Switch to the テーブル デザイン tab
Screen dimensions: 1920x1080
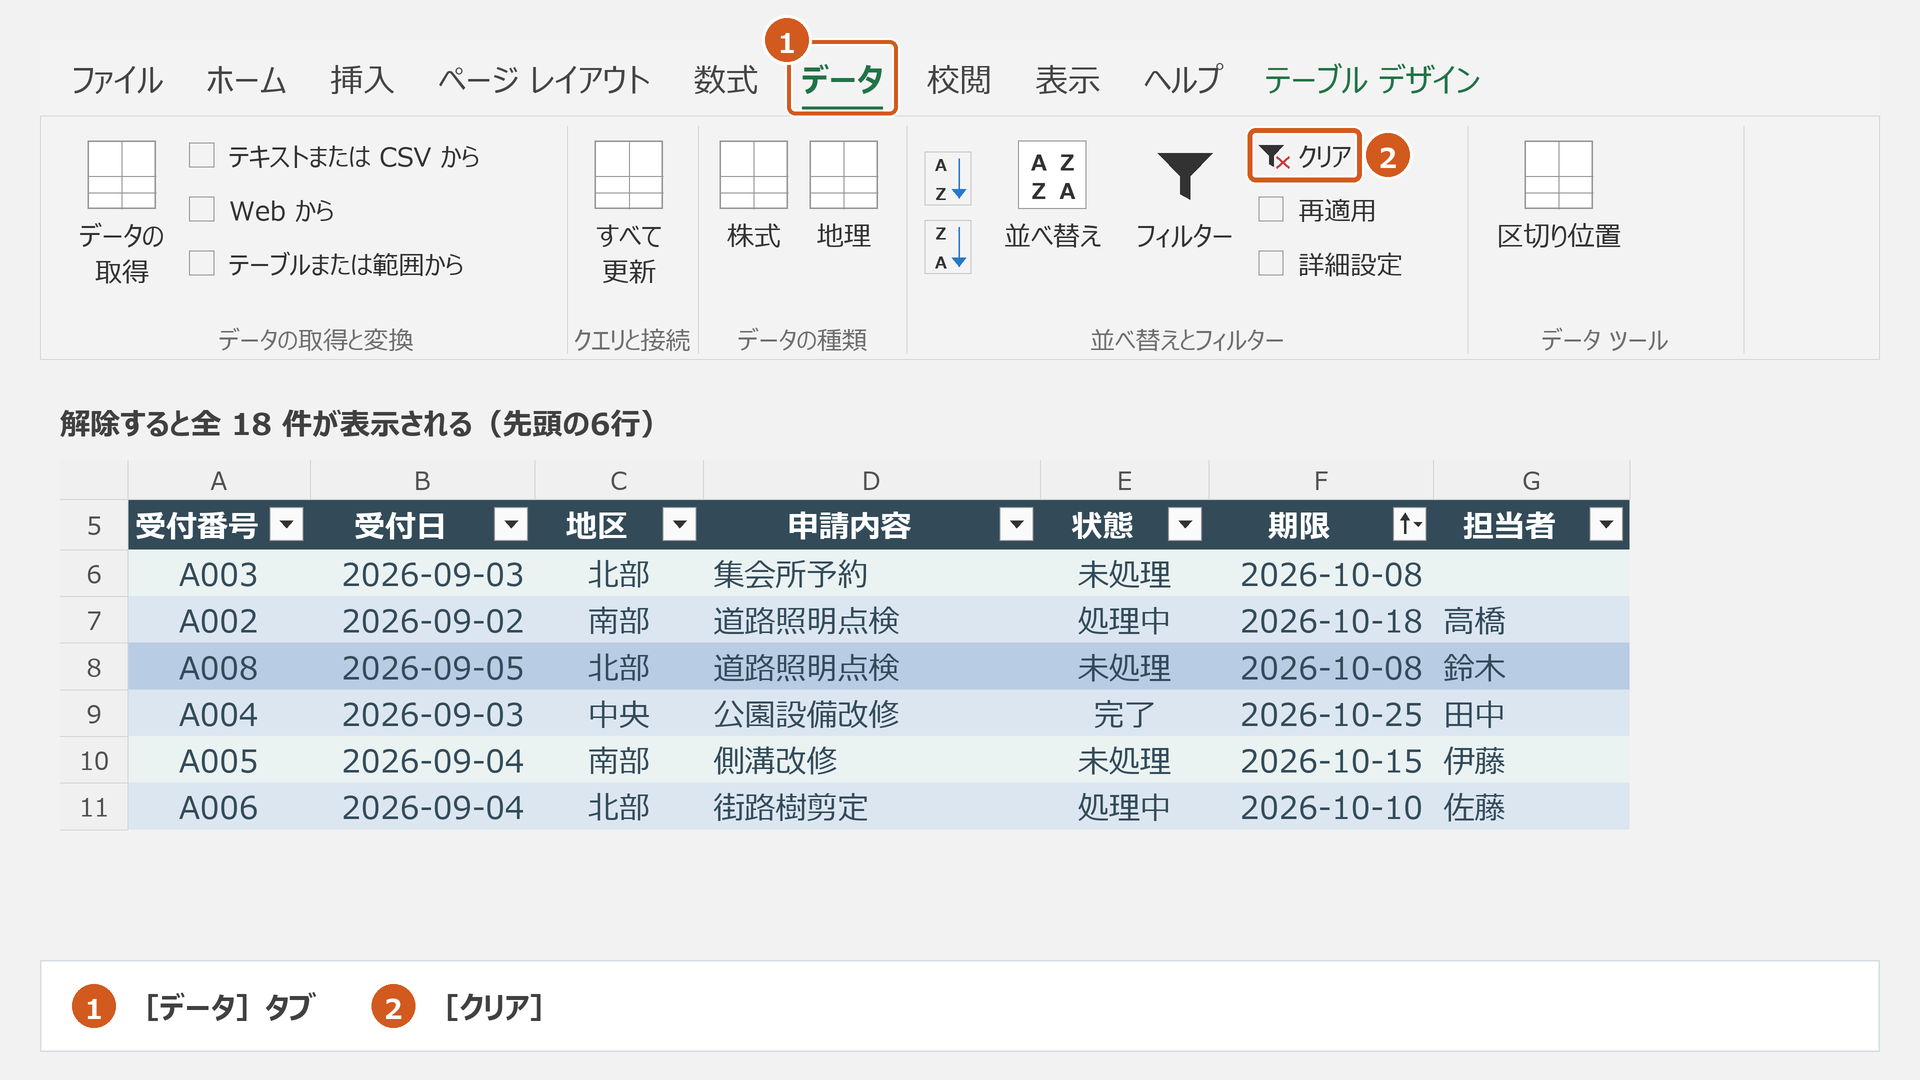point(1372,80)
